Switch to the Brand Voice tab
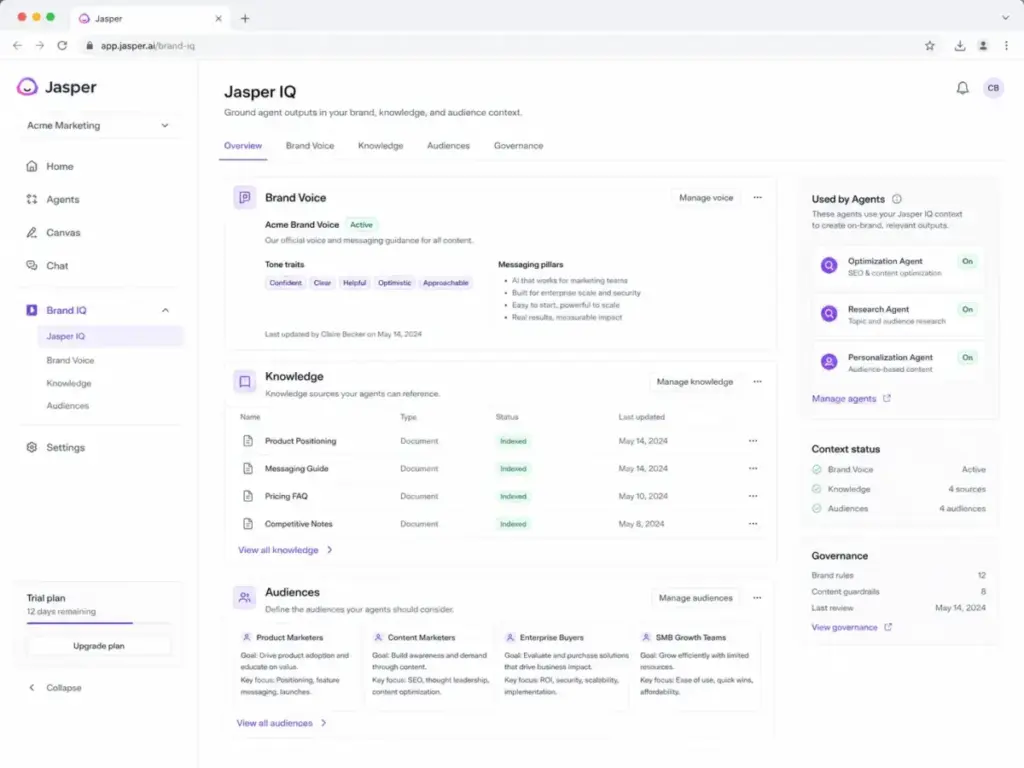The height and width of the screenshot is (768, 1024). point(310,146)
